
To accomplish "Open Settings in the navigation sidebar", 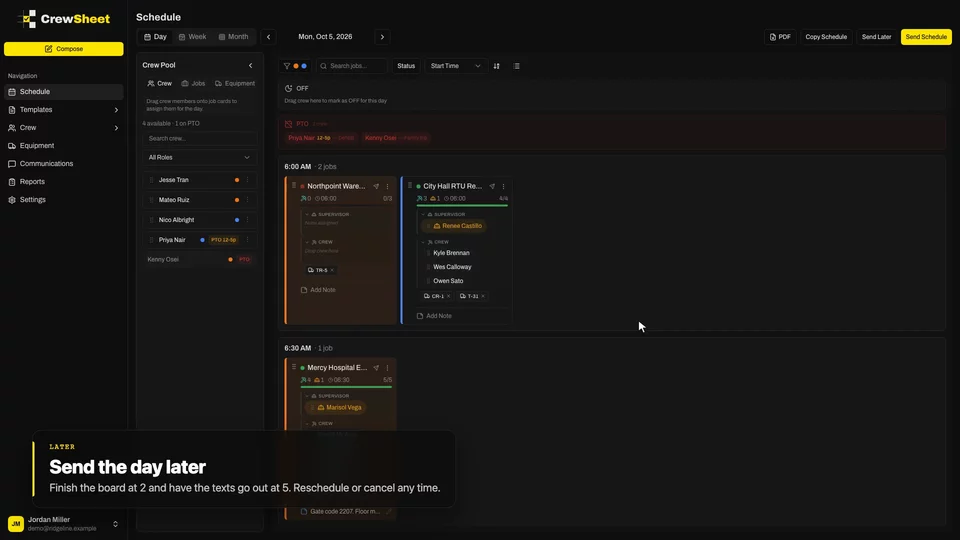I will 64,200.
